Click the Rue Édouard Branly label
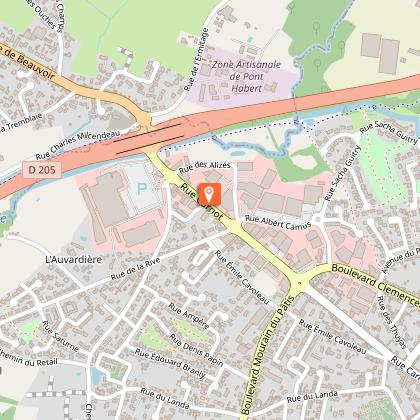Screen dimensions: 420x420 (x=170, y=363)
